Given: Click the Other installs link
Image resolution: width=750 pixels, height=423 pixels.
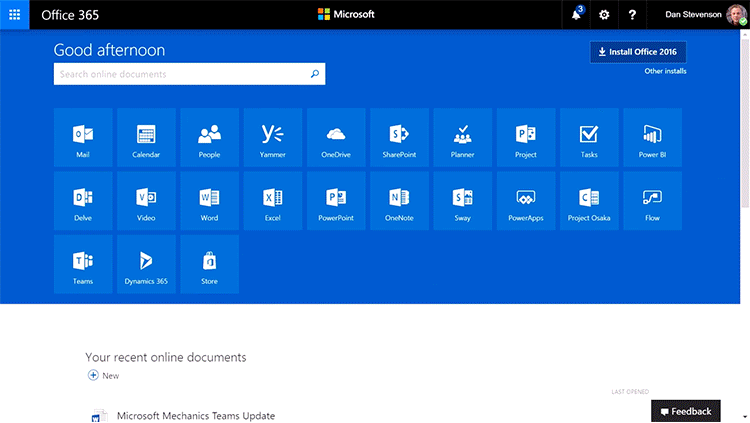Looking at the screenshot, I should click(665, 71).
